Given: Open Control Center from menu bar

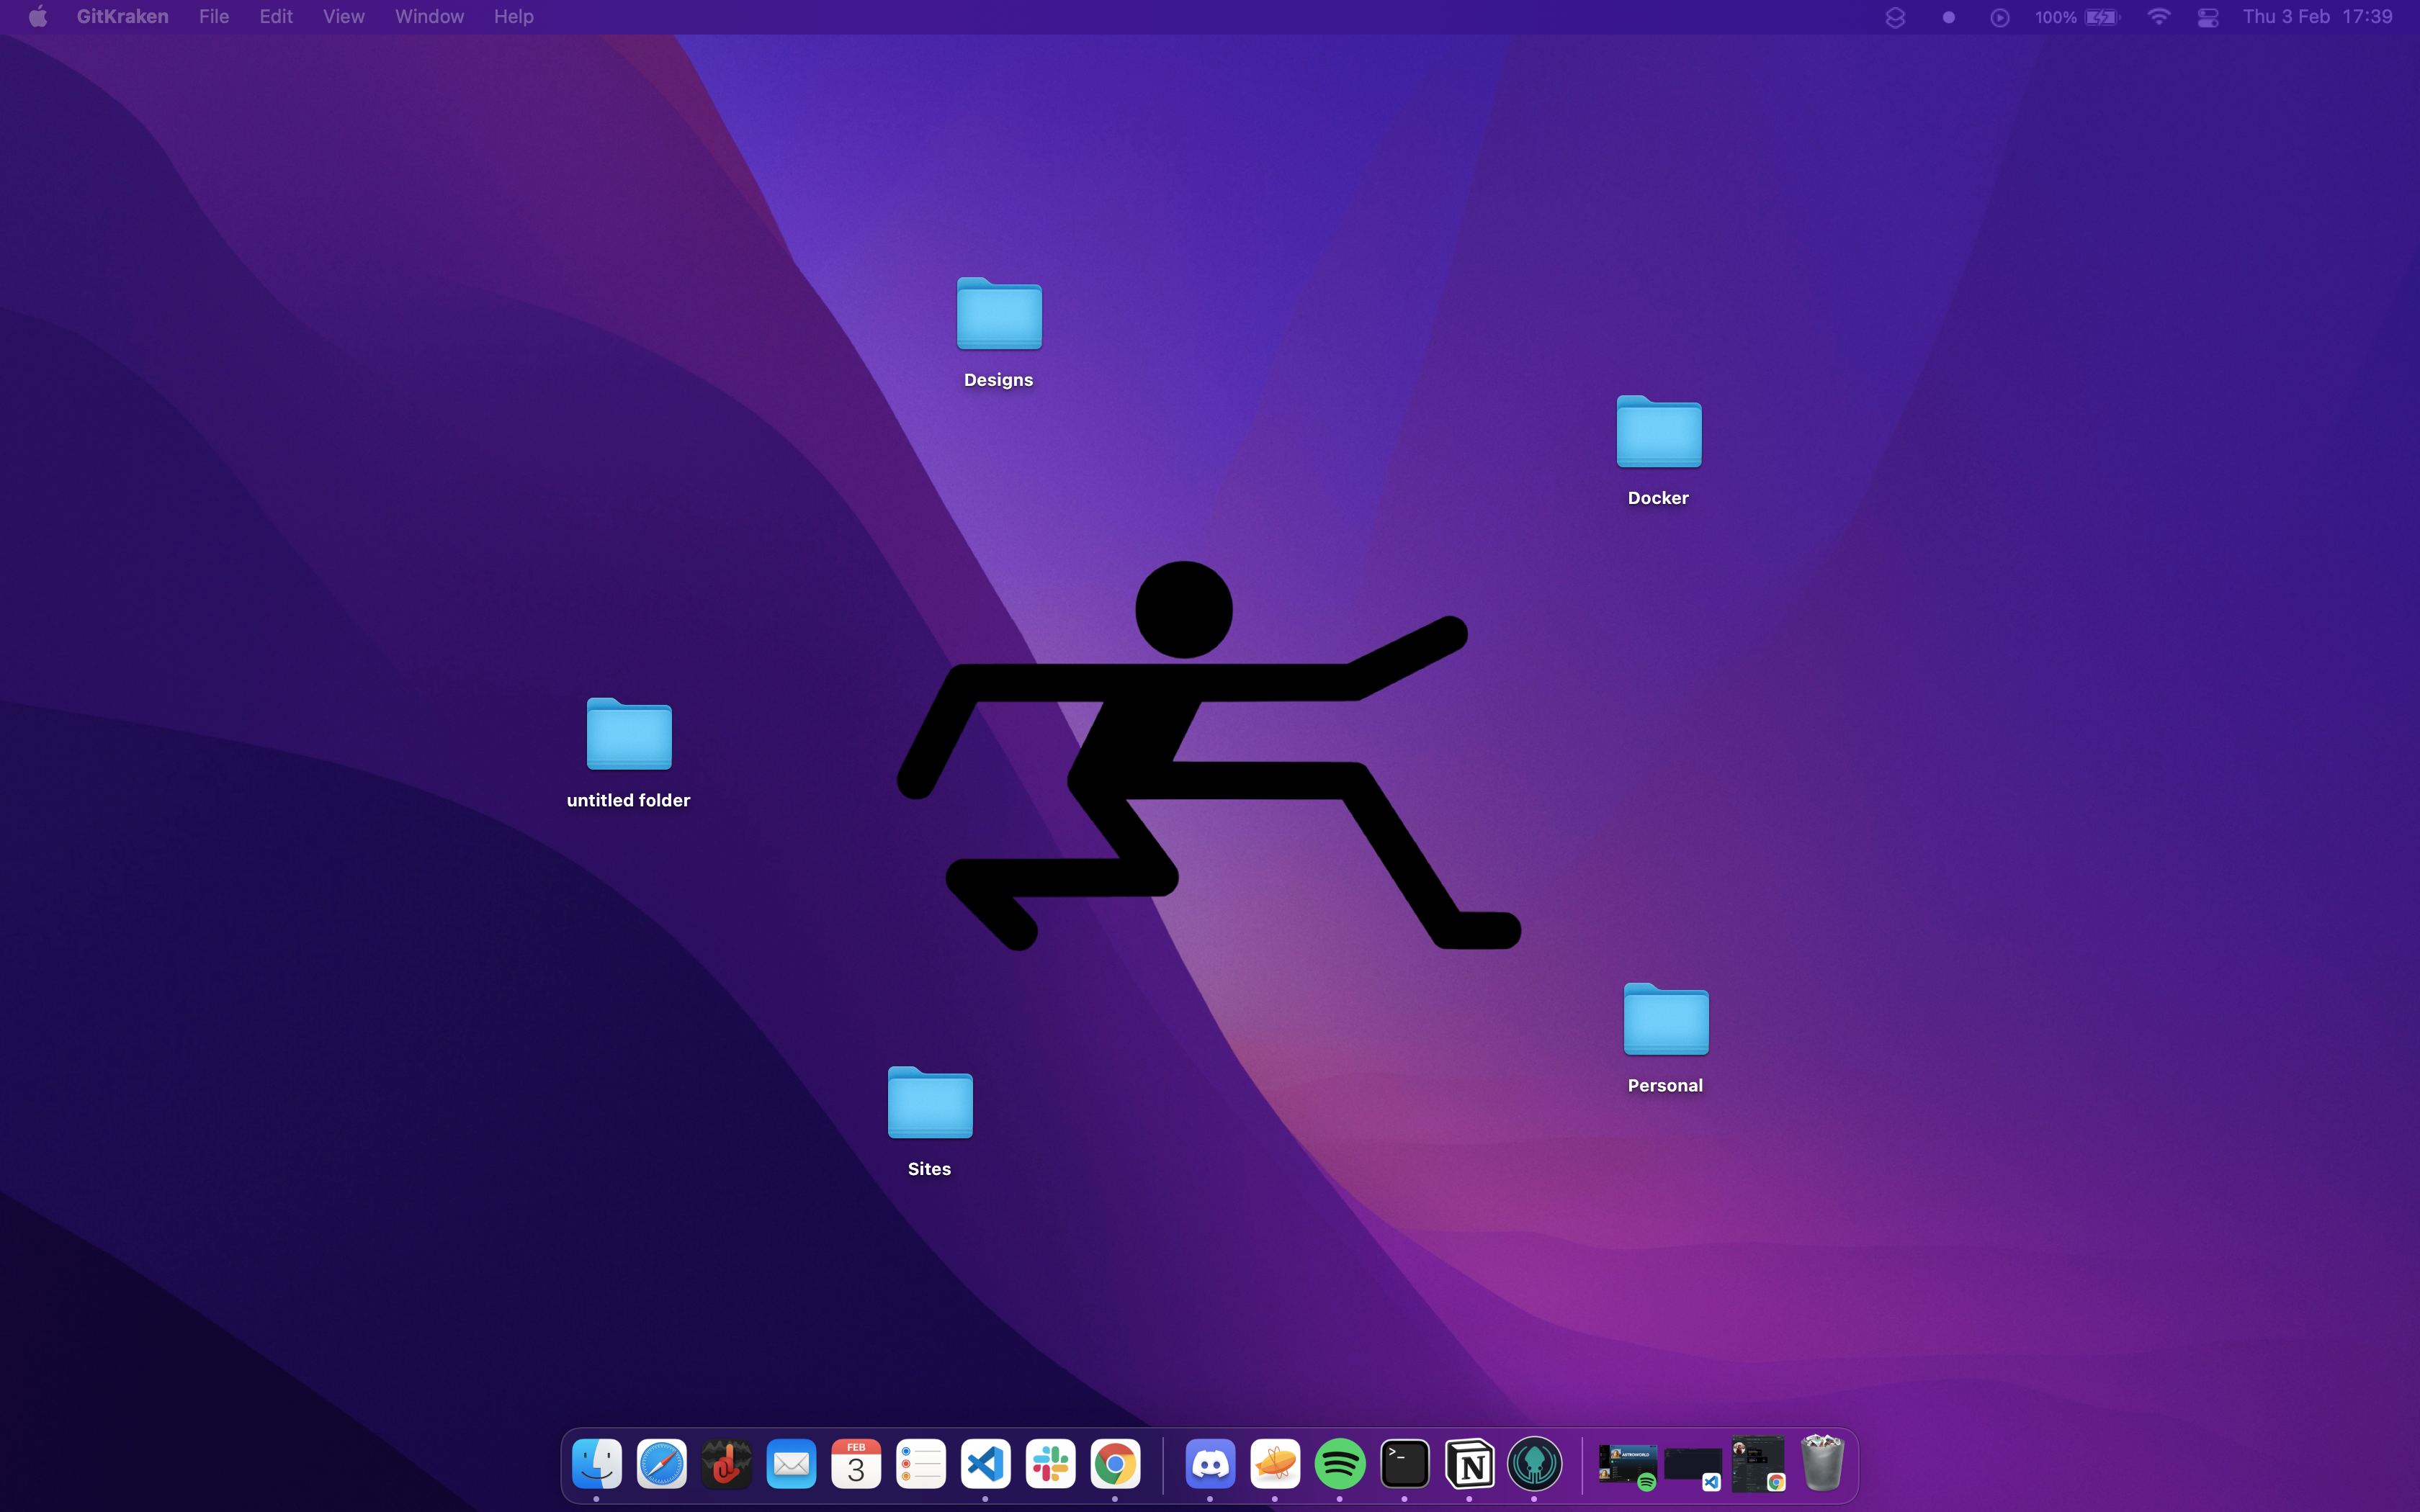Looking at the screenshot, I should coord(2208,17).
